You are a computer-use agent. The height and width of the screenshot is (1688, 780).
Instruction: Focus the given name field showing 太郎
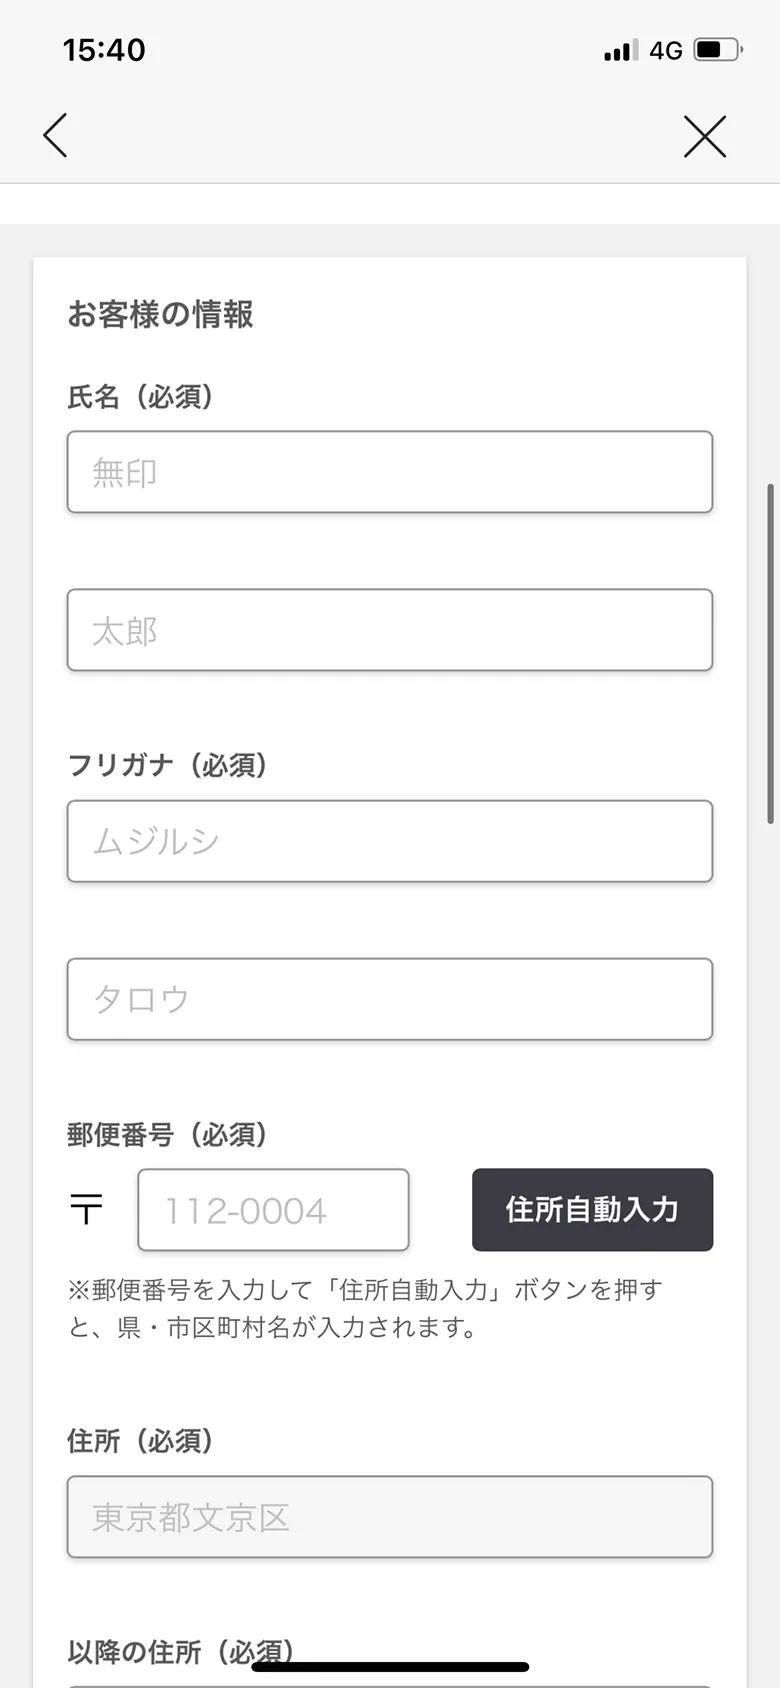[x=390, y=630]
